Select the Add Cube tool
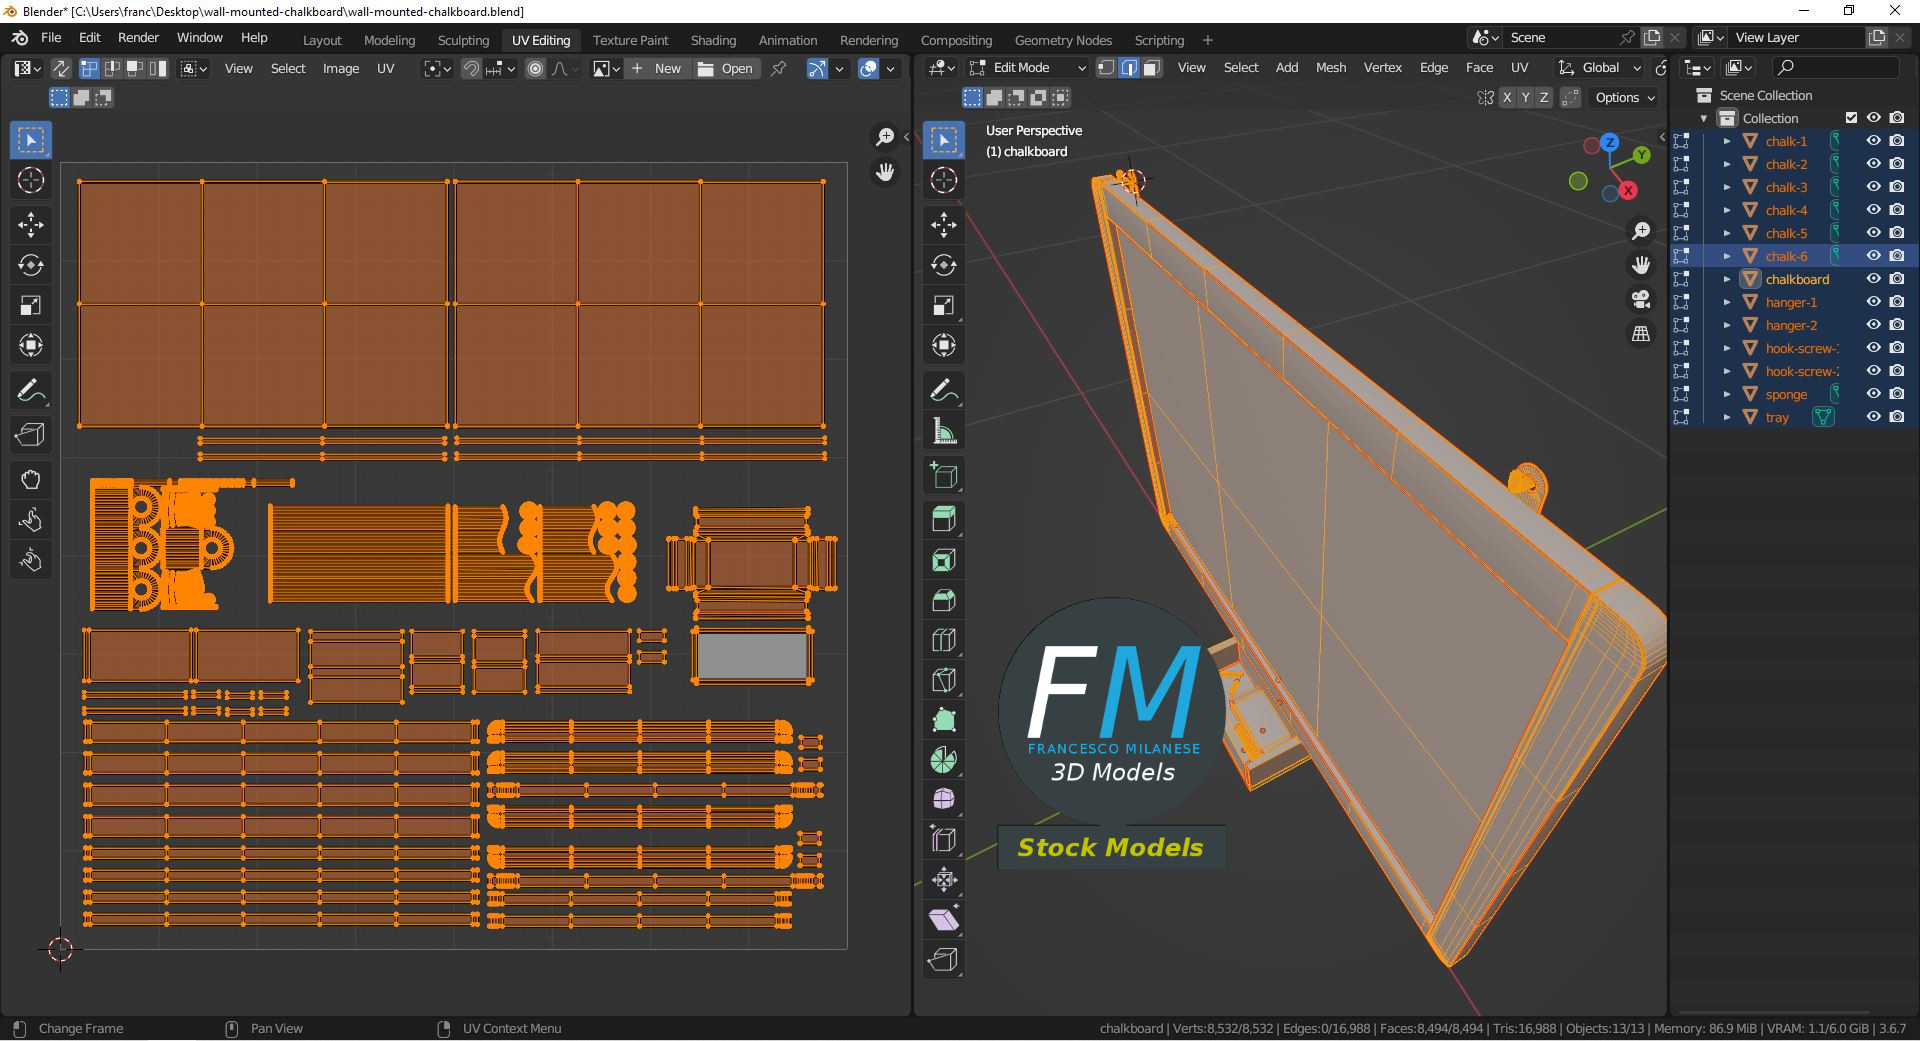1920x1041 pixels. coord(943,476)
